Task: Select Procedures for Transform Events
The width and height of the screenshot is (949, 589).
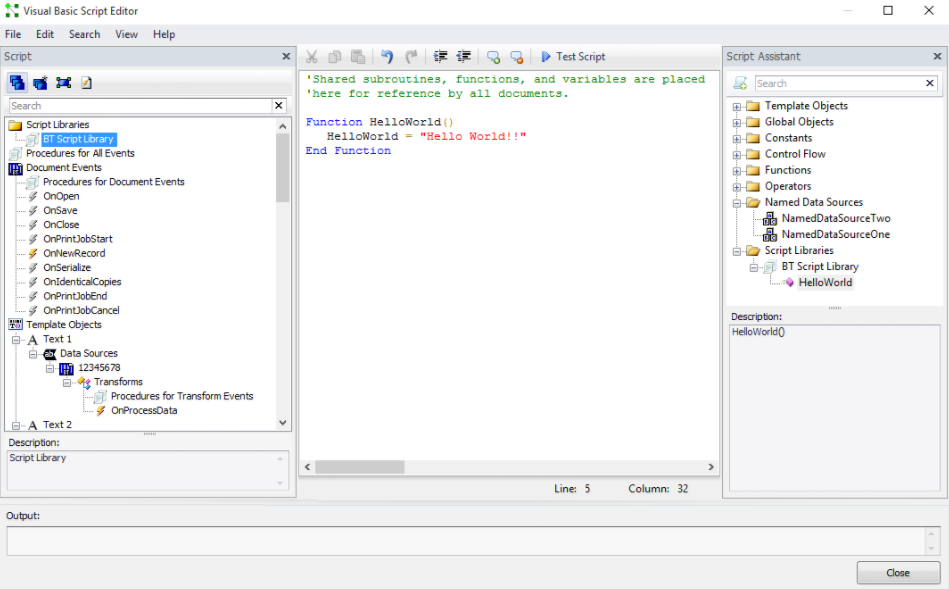Action: 182,396
